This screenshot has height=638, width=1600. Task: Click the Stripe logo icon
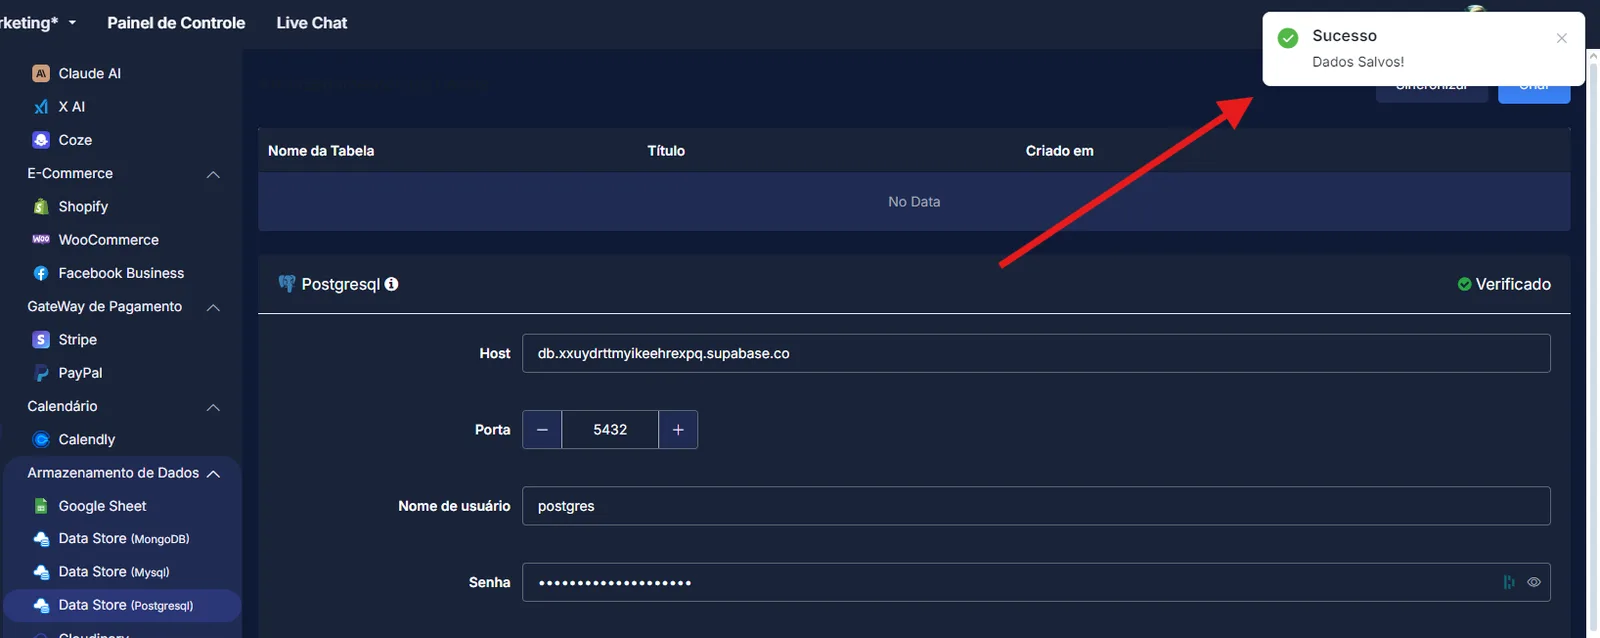click(x=41, y=340)
